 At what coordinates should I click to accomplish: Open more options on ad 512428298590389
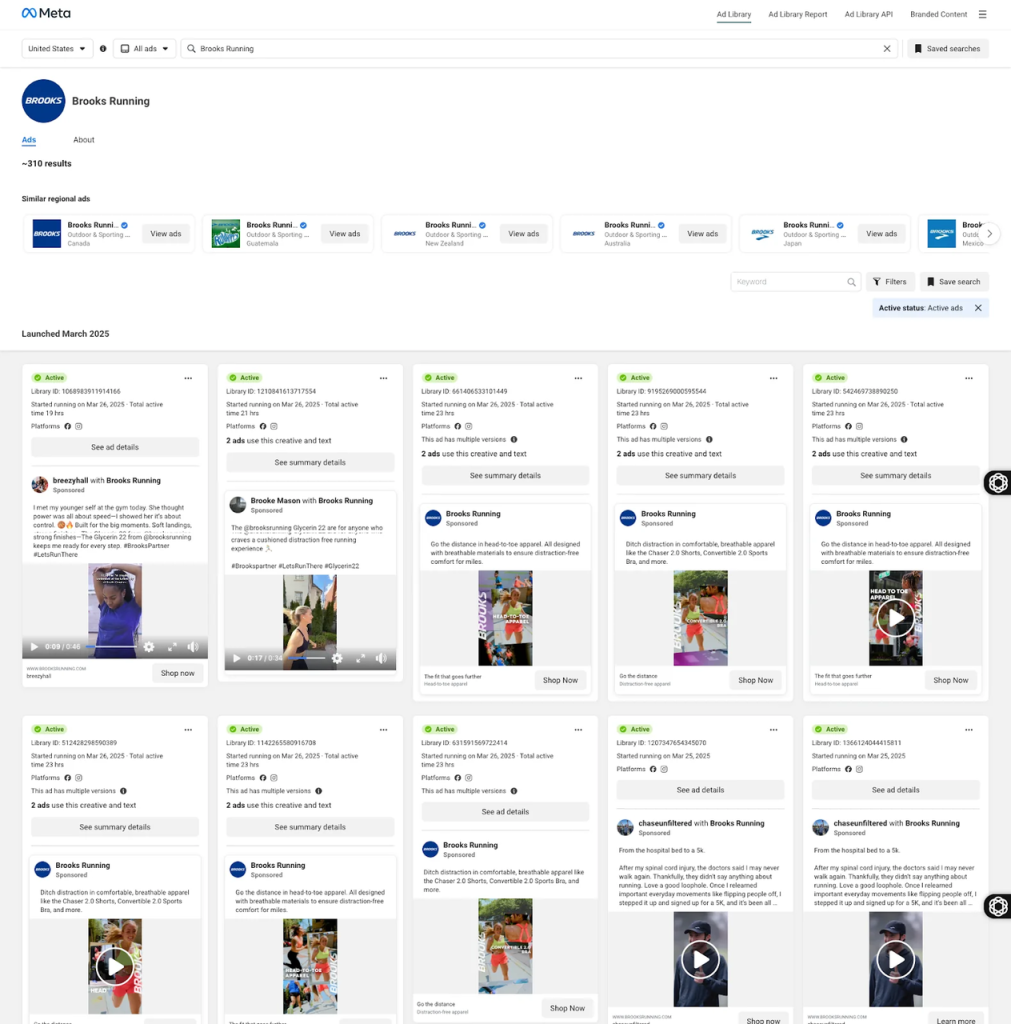click(188, 729)
